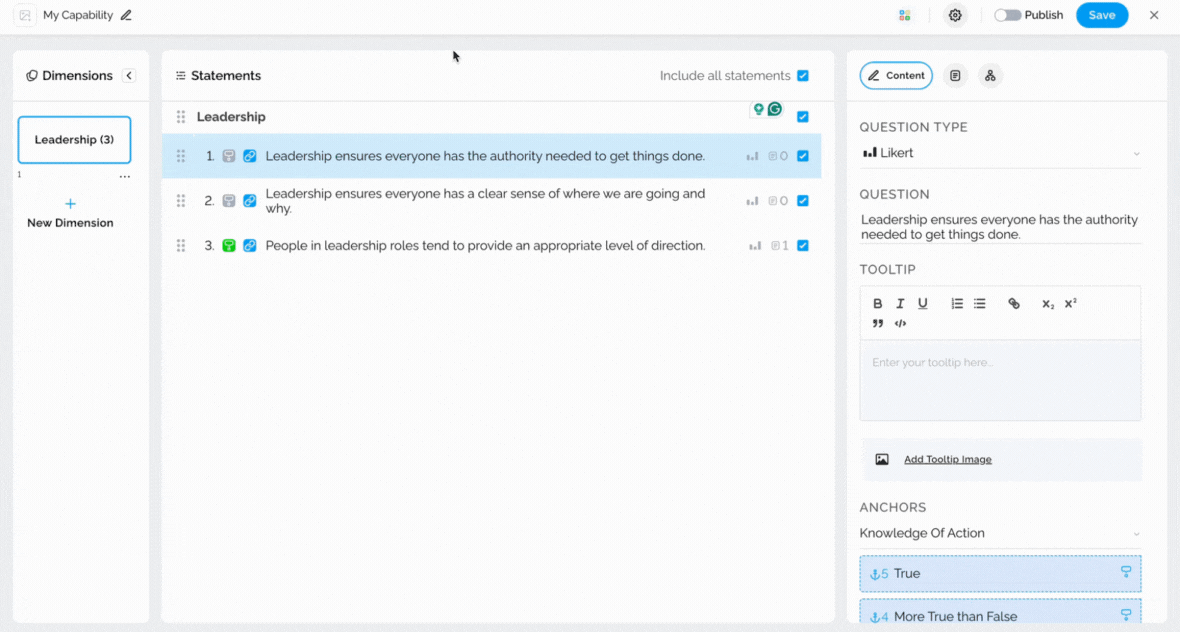Collapse the Dimensions panel chevron
This screenshot has width=1180, height=632.
[129, 75]
